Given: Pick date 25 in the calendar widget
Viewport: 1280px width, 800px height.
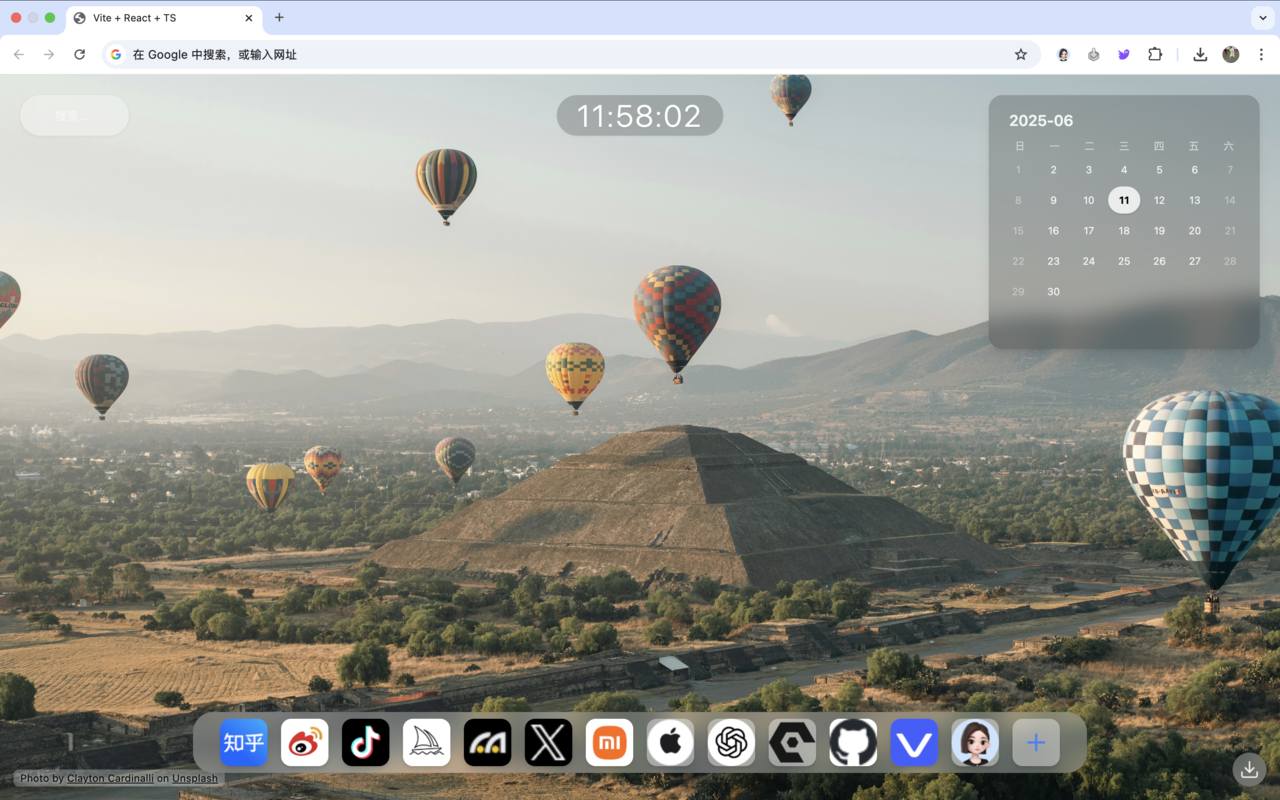Looking at the screenshot, I should coord(1124,261).
